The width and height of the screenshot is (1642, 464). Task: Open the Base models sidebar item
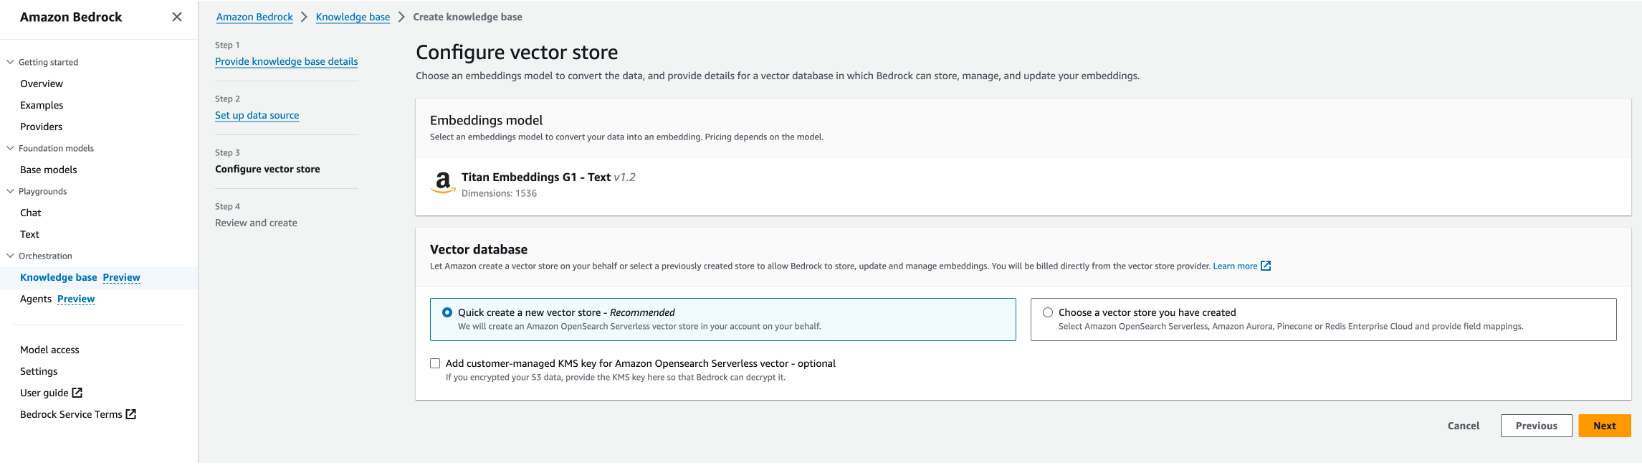pyautogui.click(x=48, y=170)
